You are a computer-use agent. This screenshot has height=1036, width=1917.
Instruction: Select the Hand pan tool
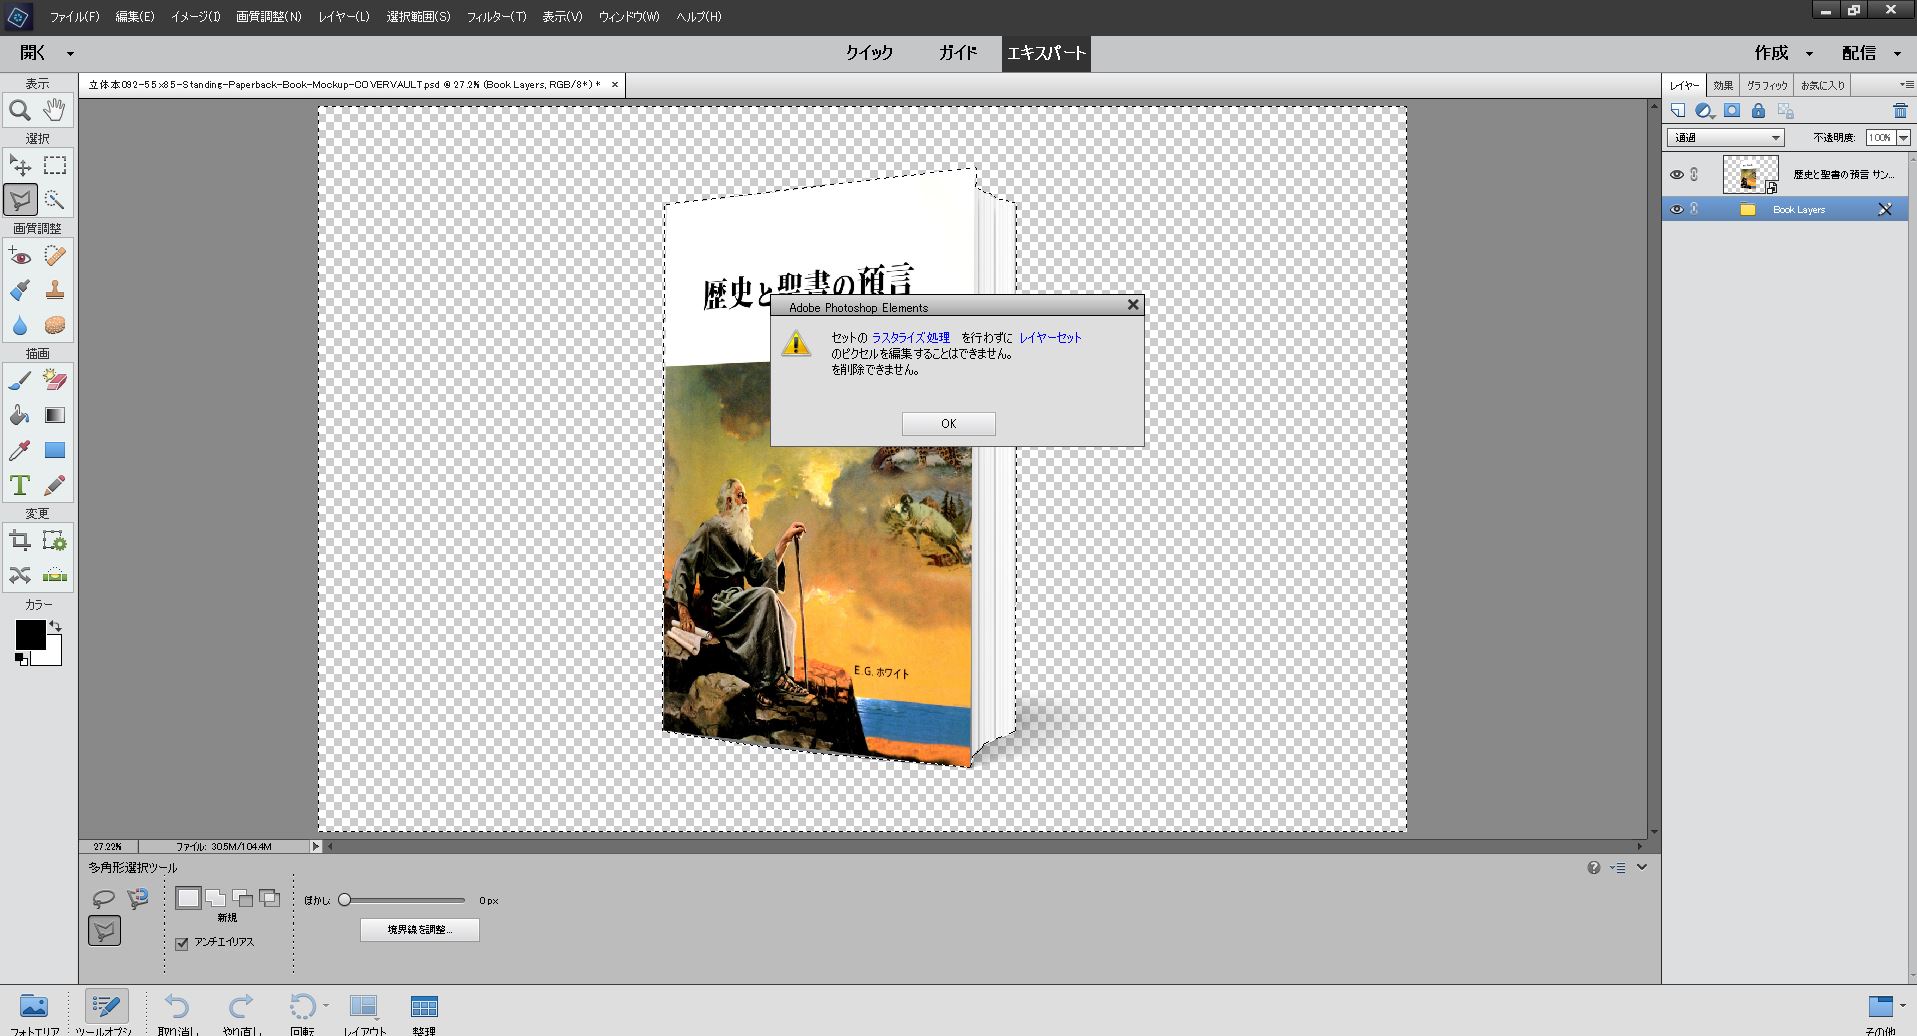(55, 110)
